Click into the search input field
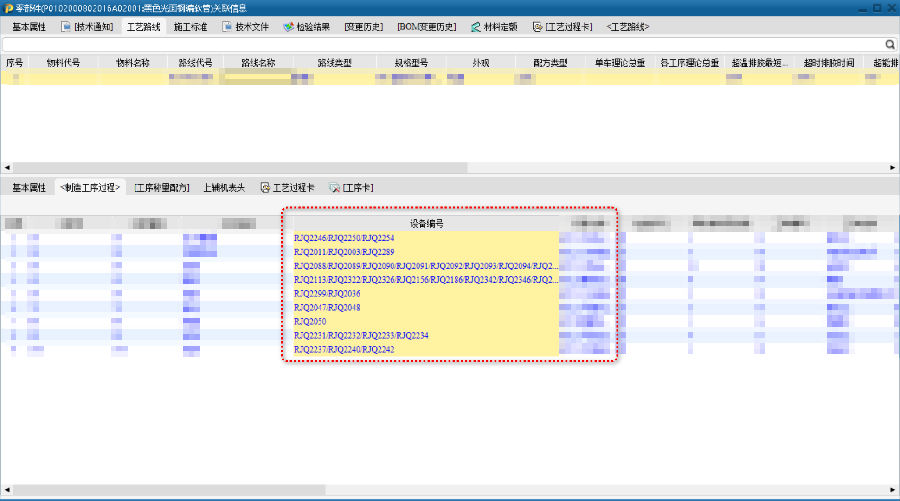This screenshot has height=501, width=900. [442, 44]
